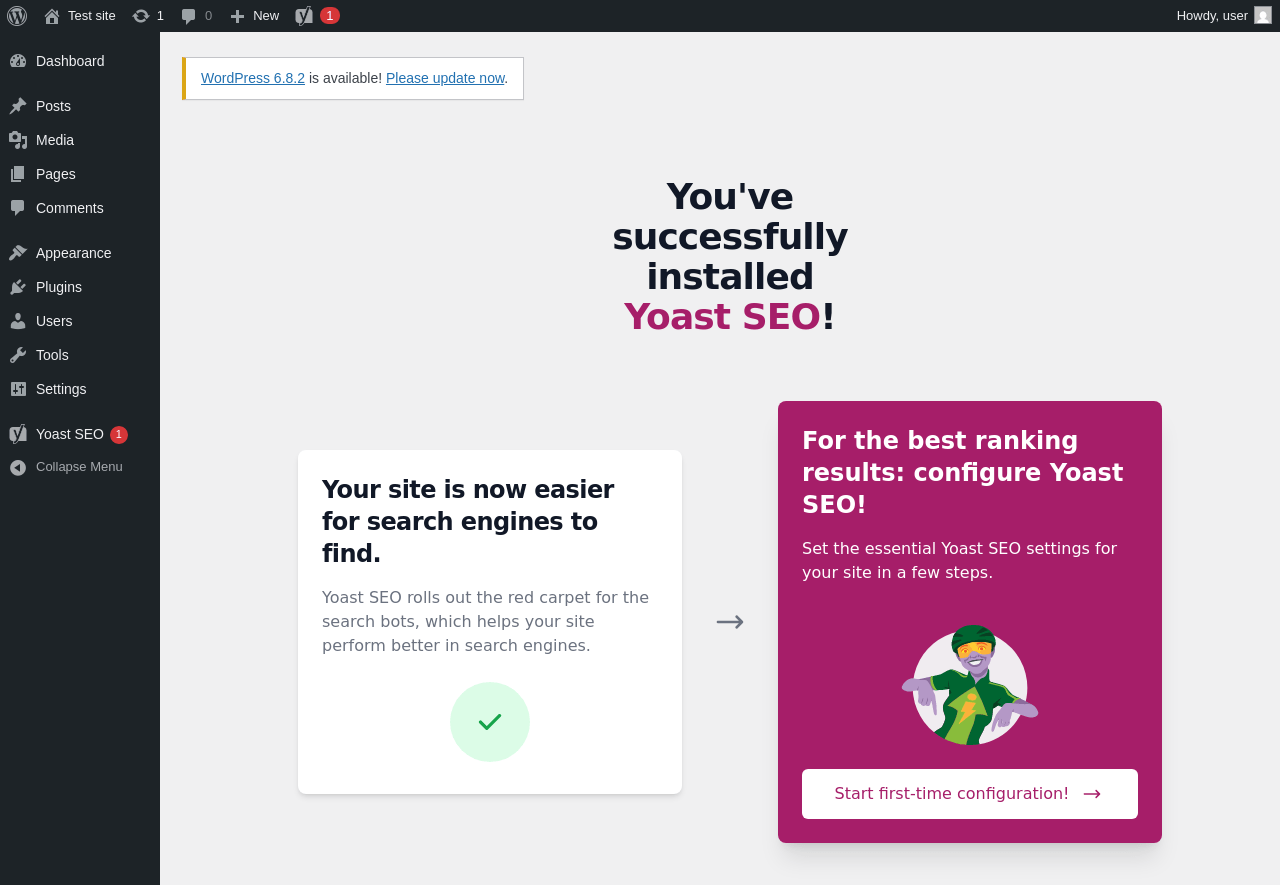Click the Tools wrench icon
1280x885 pixels.
tap(18, 355)
